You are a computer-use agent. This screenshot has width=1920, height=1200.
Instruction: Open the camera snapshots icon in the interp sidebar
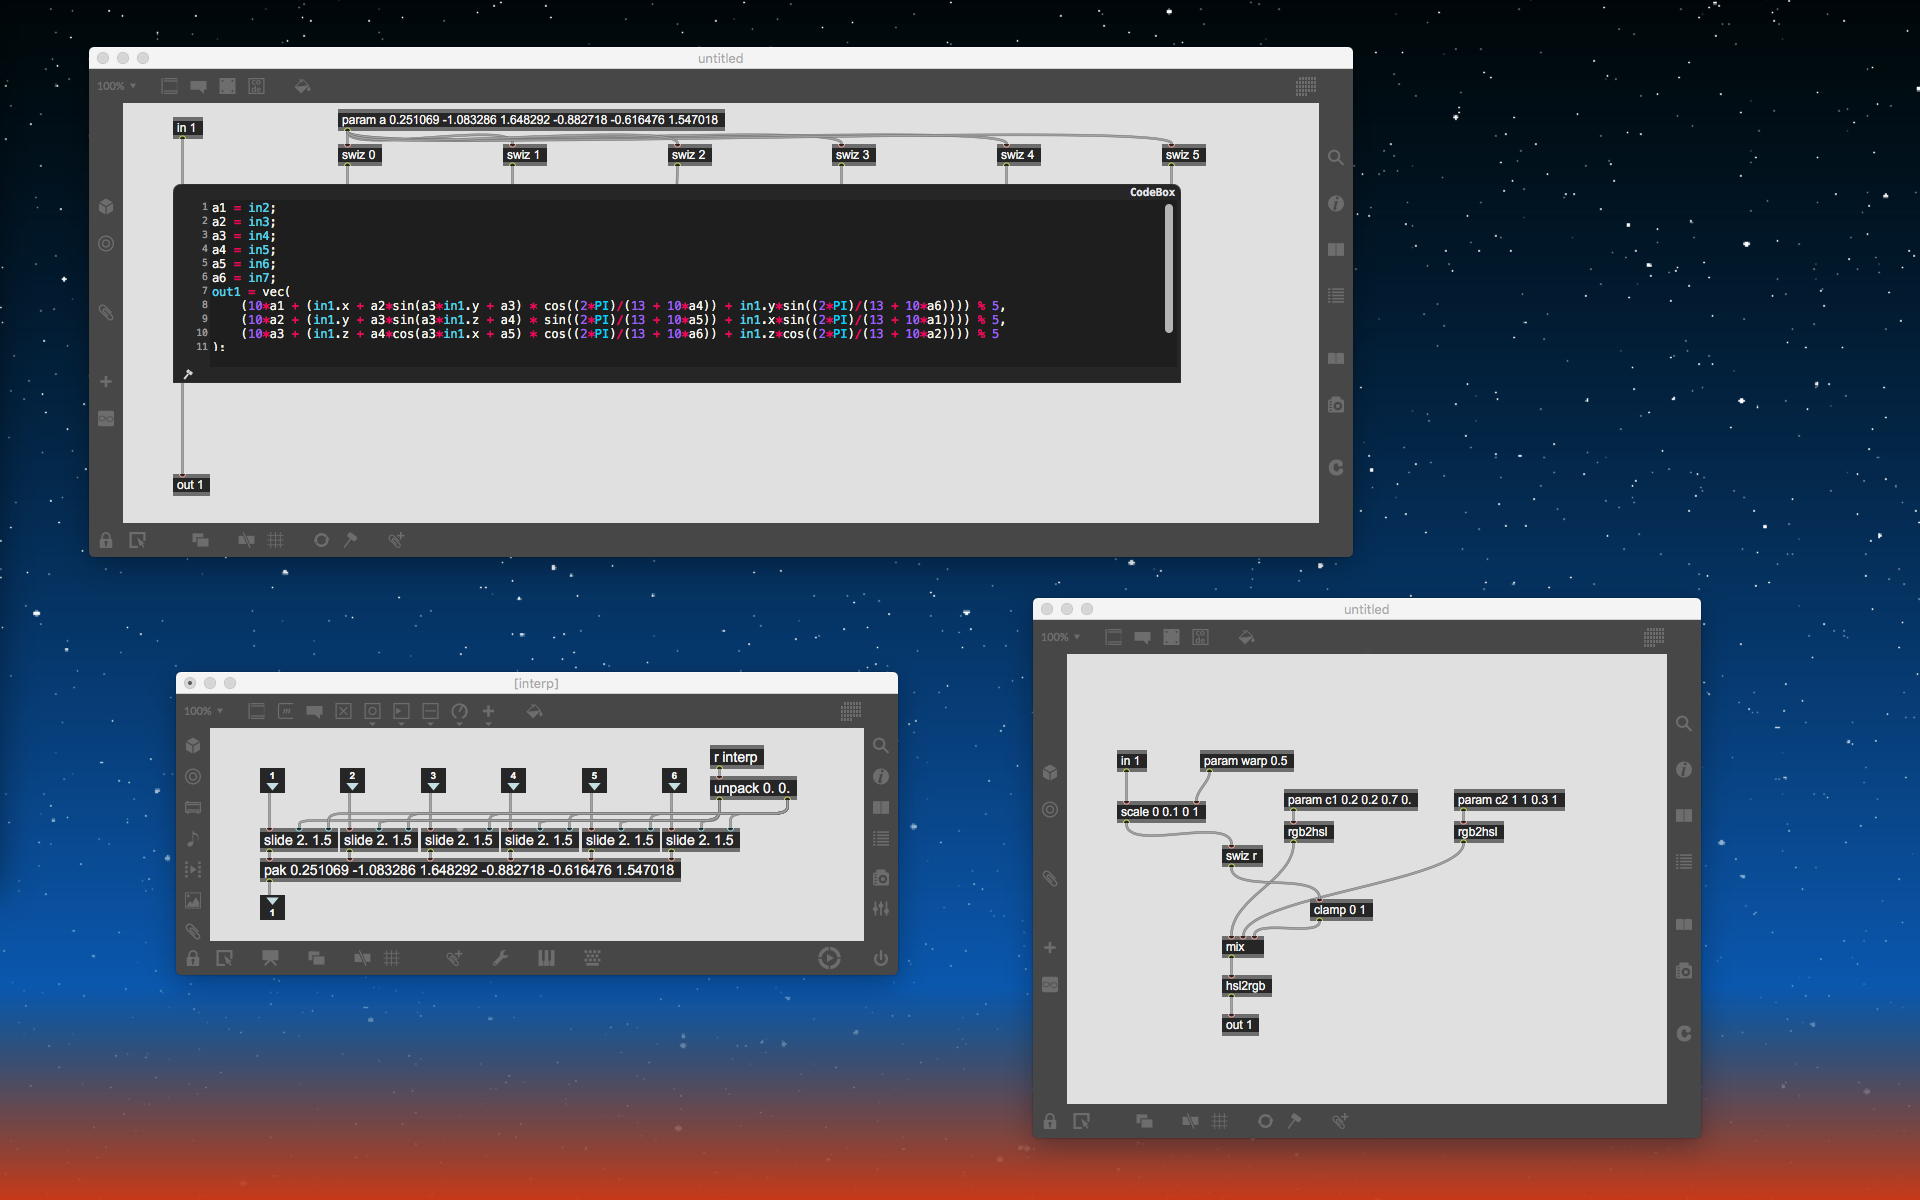pyautogui.click(x=880, y=878)
